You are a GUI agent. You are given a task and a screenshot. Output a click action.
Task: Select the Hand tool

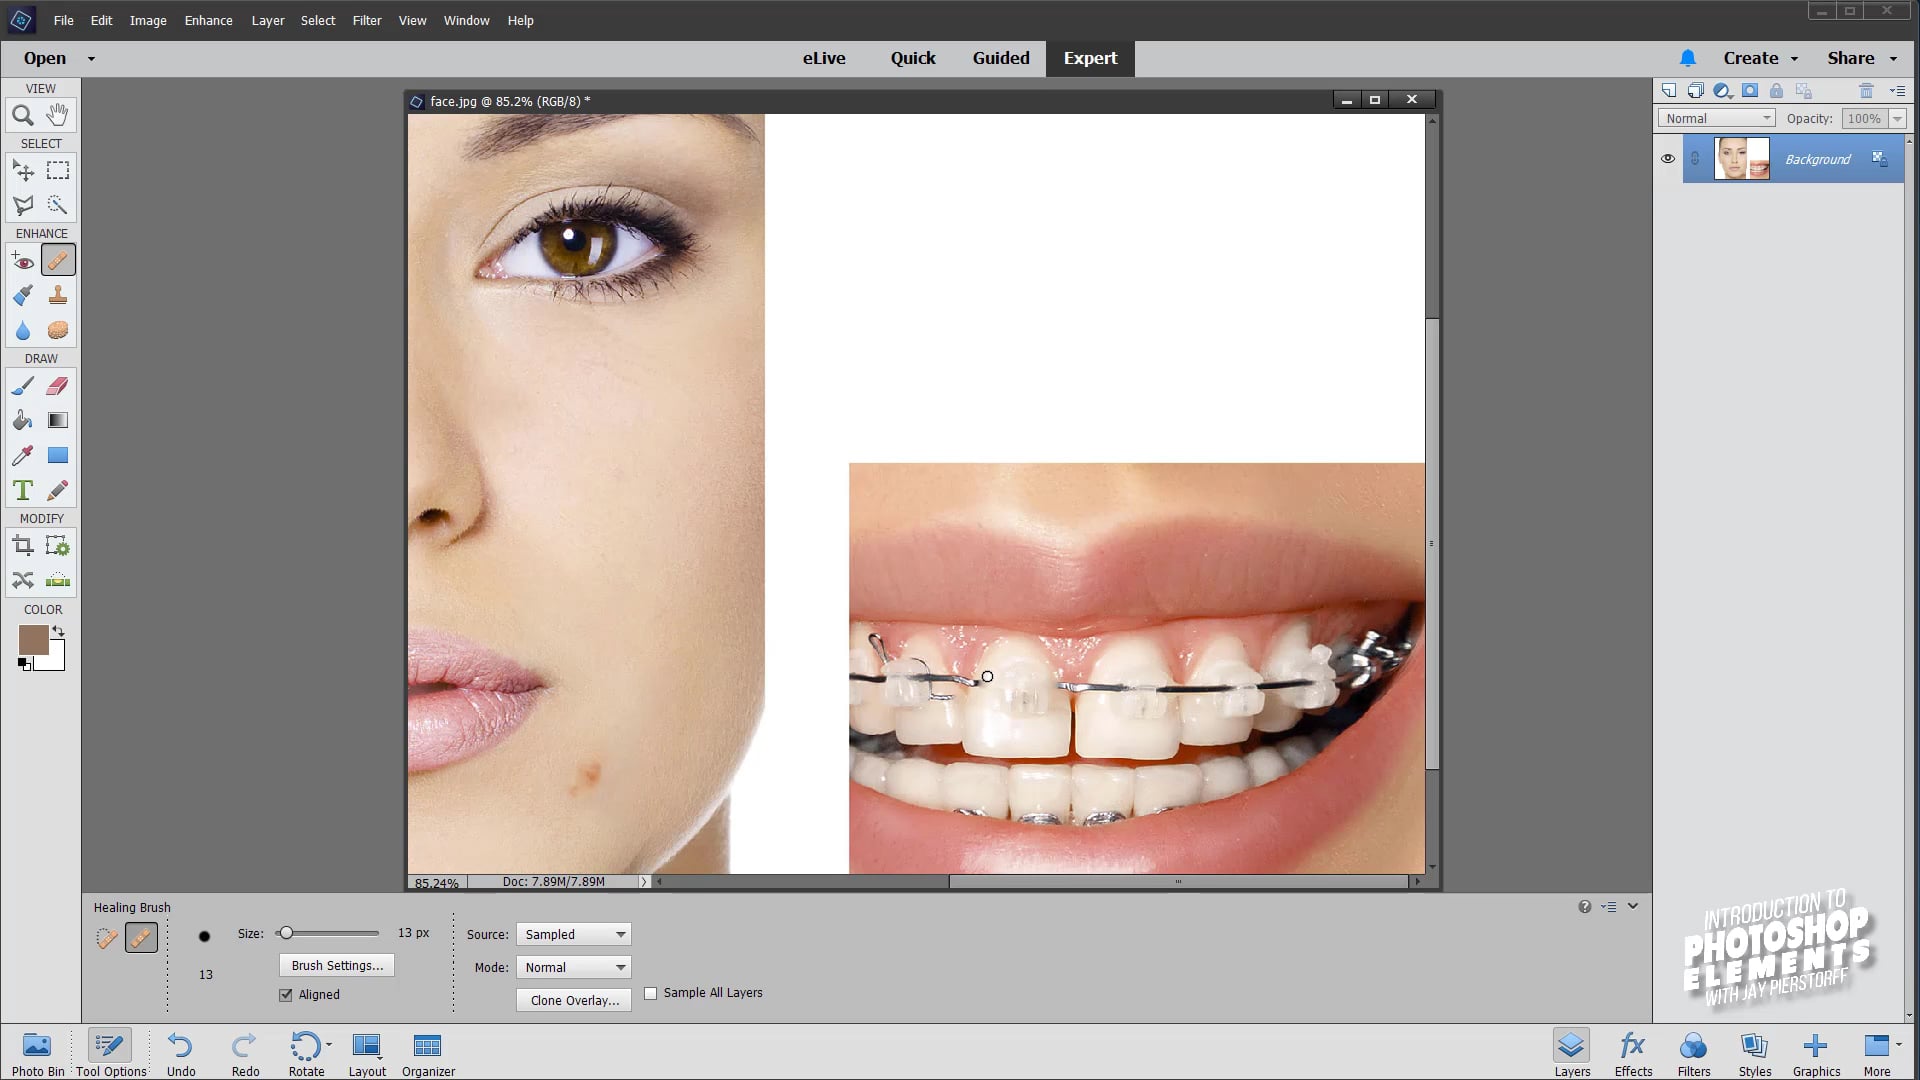58,115
